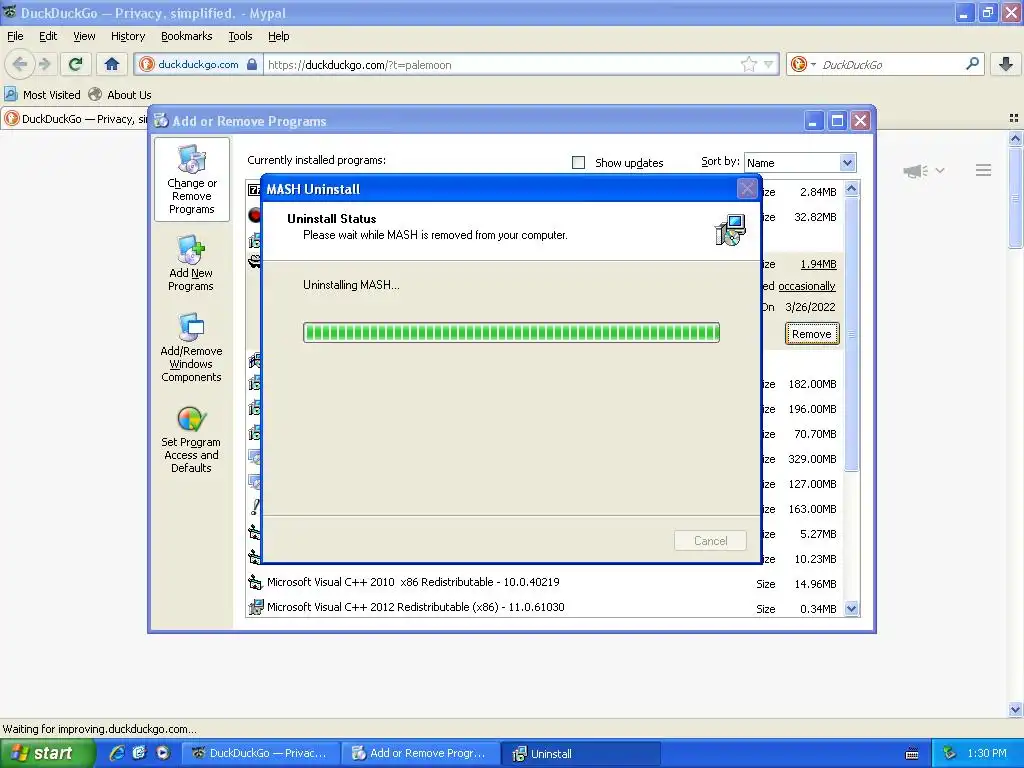The image size is (1024, 768).
Task: Click the system tray safely remove icon
Action: coord(950,753)
